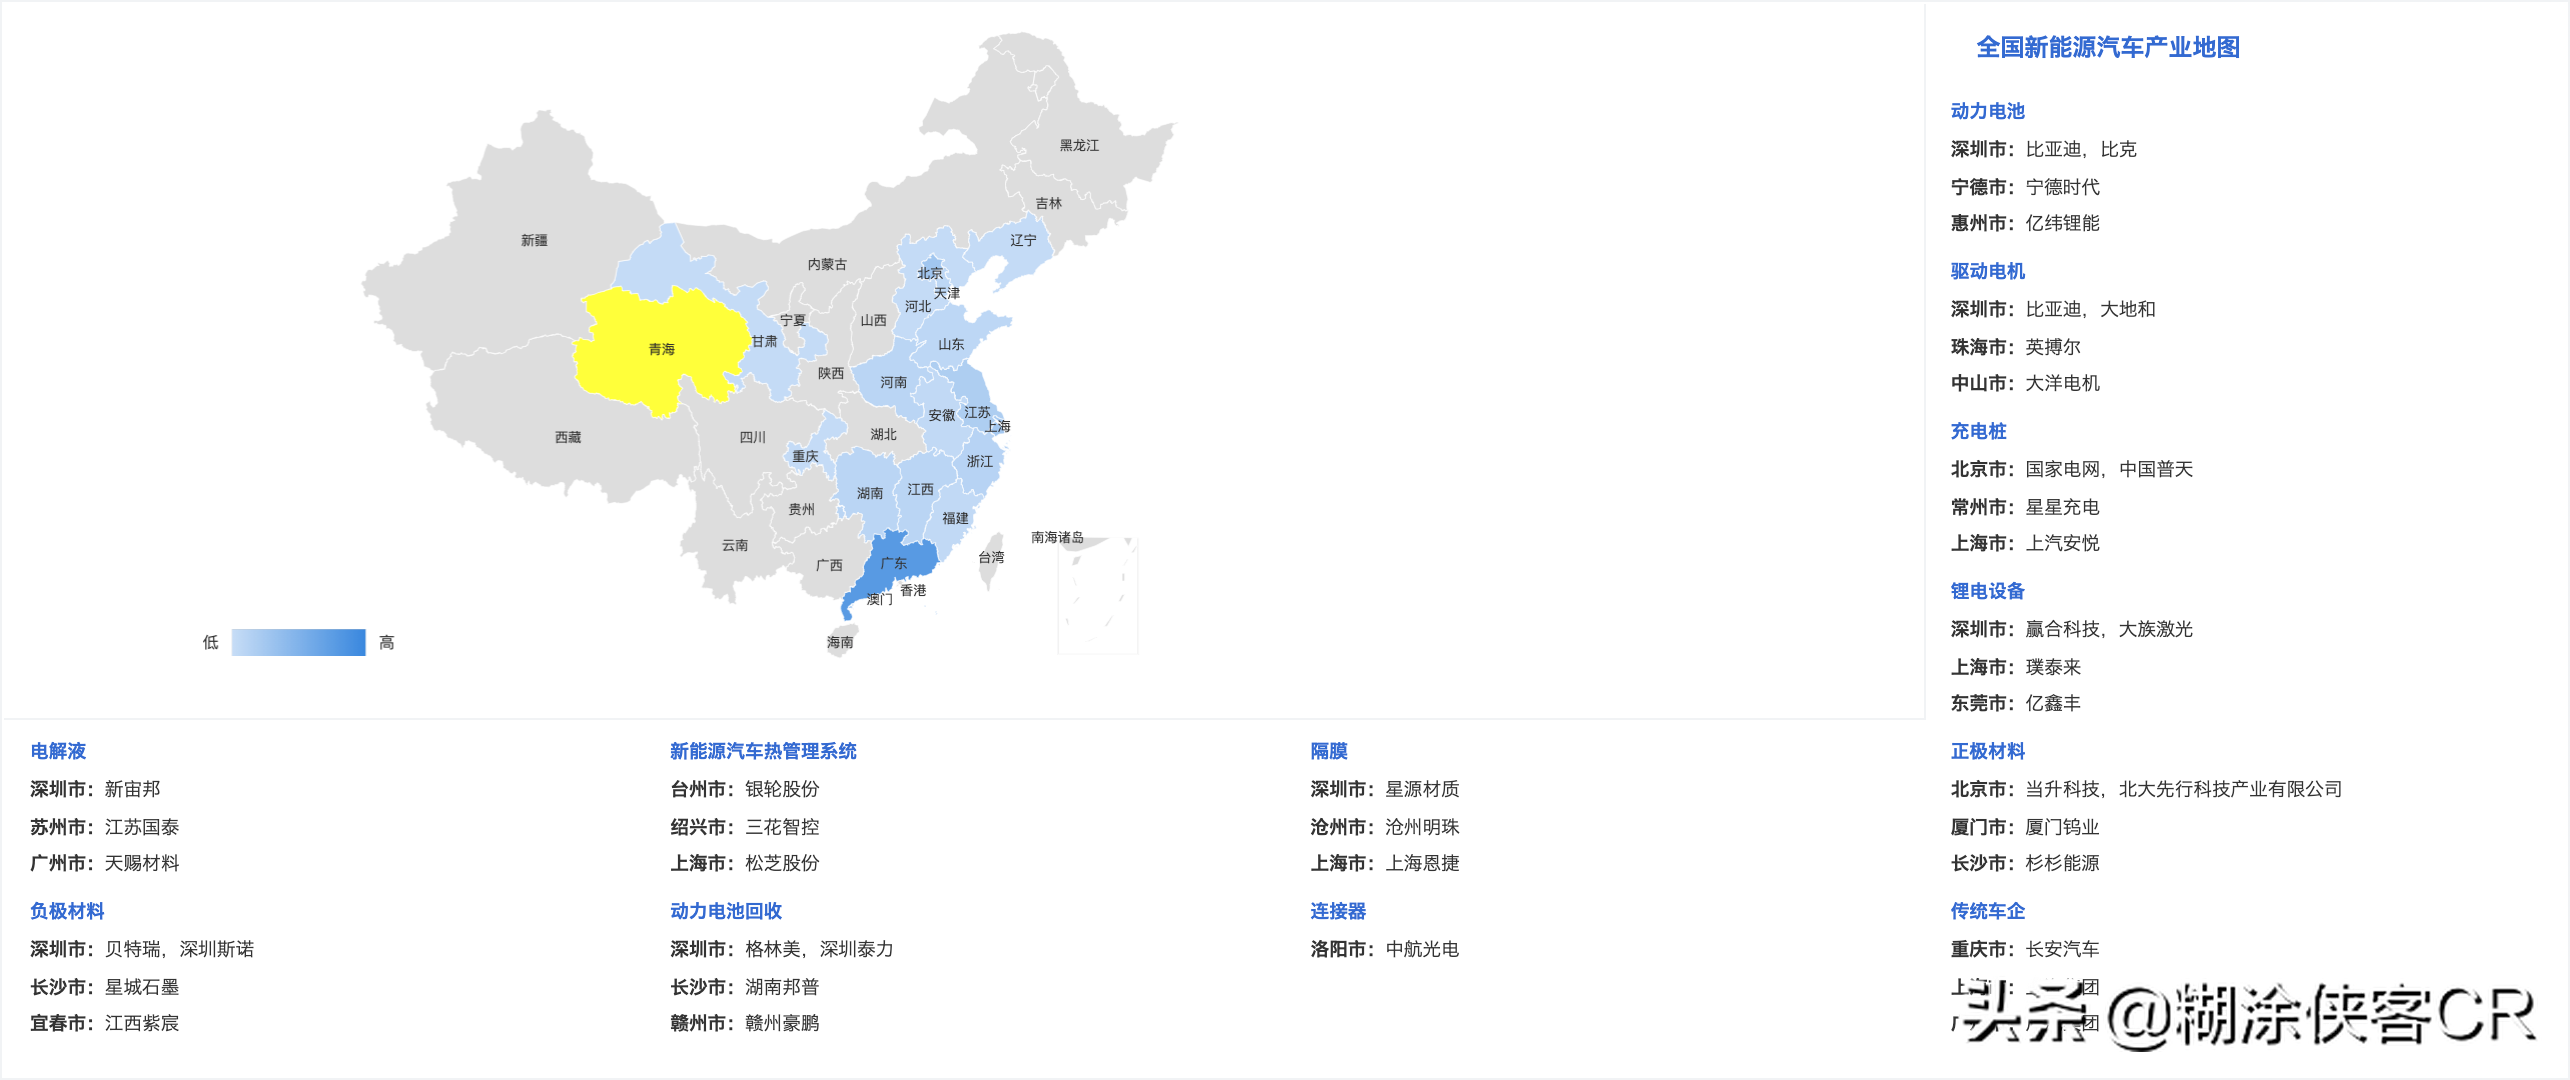Click the 常州市: 星星充电 entry
The image size is (2570, 1080).
pos(2025,507)
